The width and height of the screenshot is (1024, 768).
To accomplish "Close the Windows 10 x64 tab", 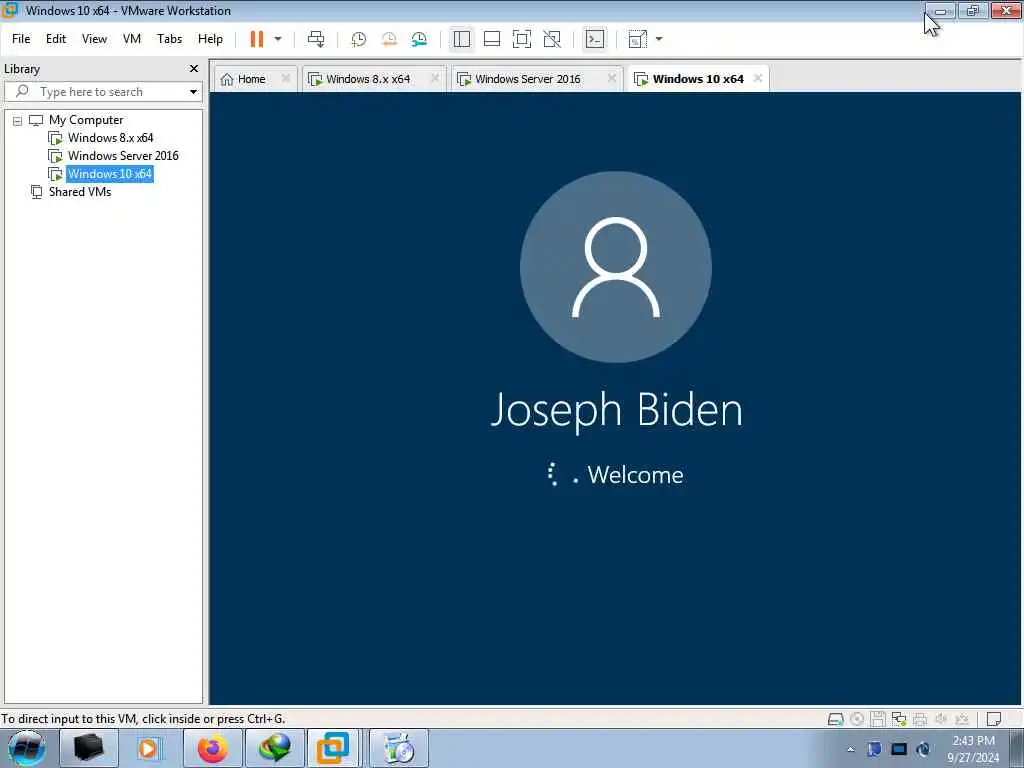I will [758, 78].
